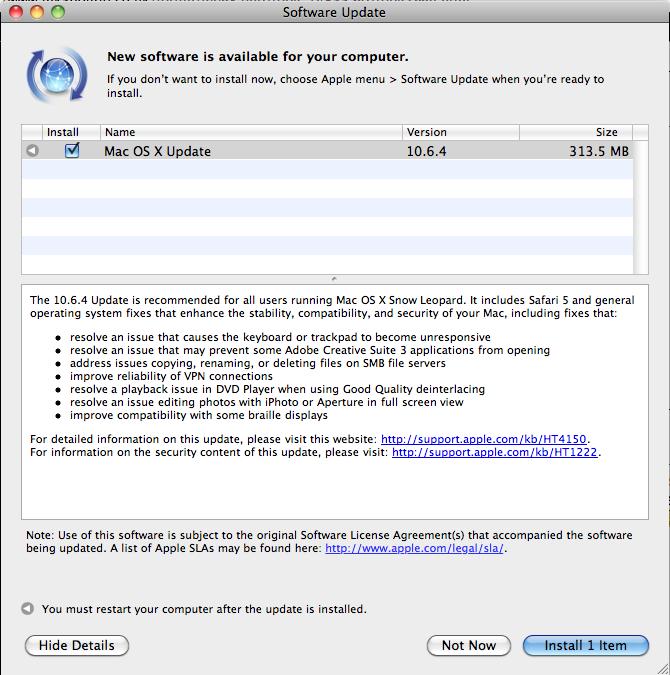Click the VPN connections bullet text
Viewport: 670px width, 675px height.
coord(171,376)
